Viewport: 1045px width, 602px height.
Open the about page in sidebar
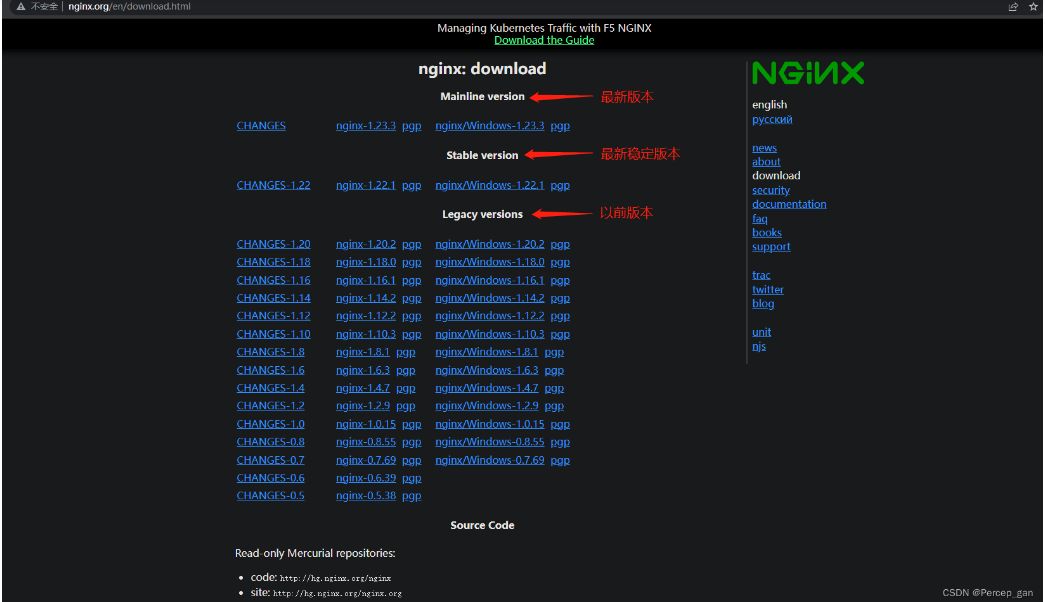[x=766, y=162]
